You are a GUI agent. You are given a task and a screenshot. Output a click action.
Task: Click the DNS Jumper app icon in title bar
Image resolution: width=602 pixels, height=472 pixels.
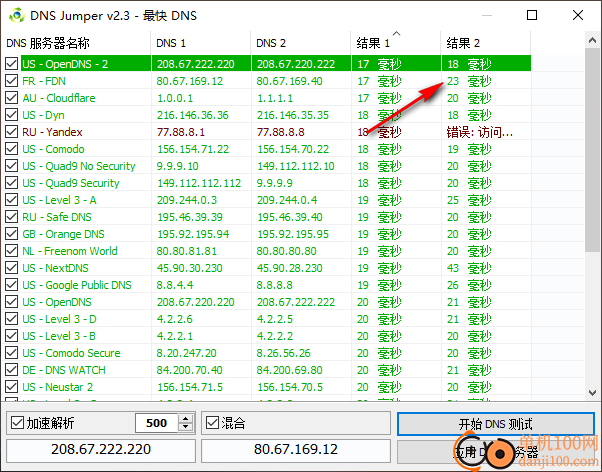[17, 16]
